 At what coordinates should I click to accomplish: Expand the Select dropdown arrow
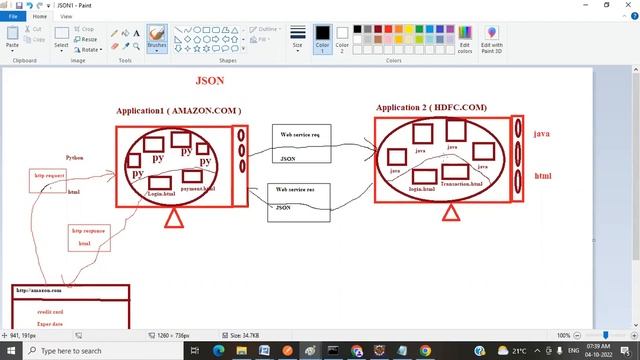pos(61,51)
